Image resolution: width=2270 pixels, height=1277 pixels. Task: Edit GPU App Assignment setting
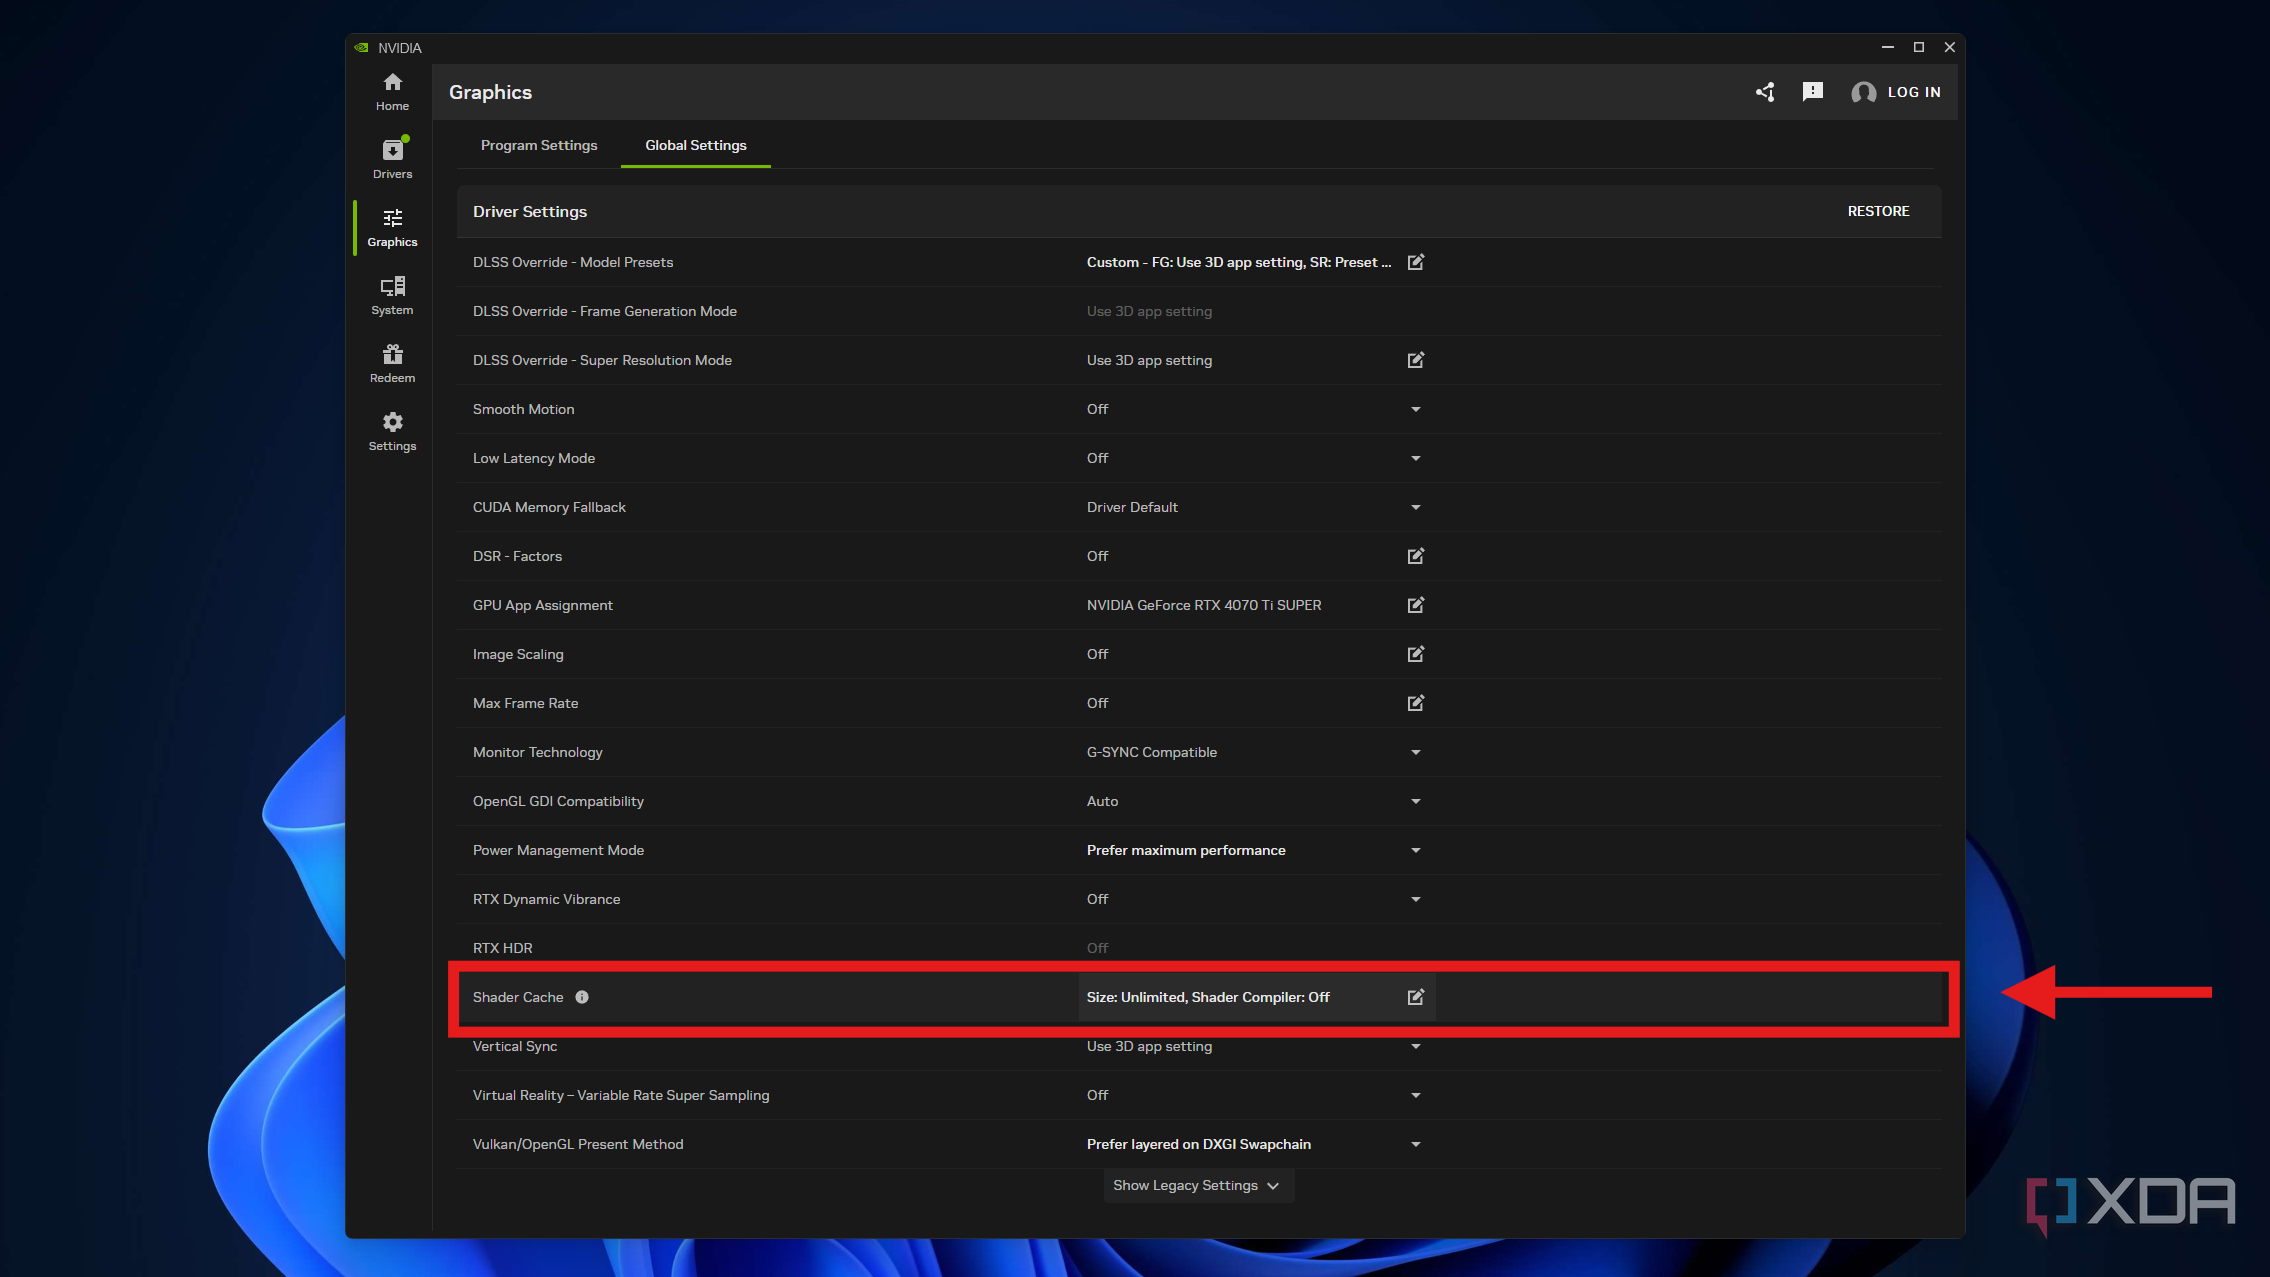pos(1415,605)
